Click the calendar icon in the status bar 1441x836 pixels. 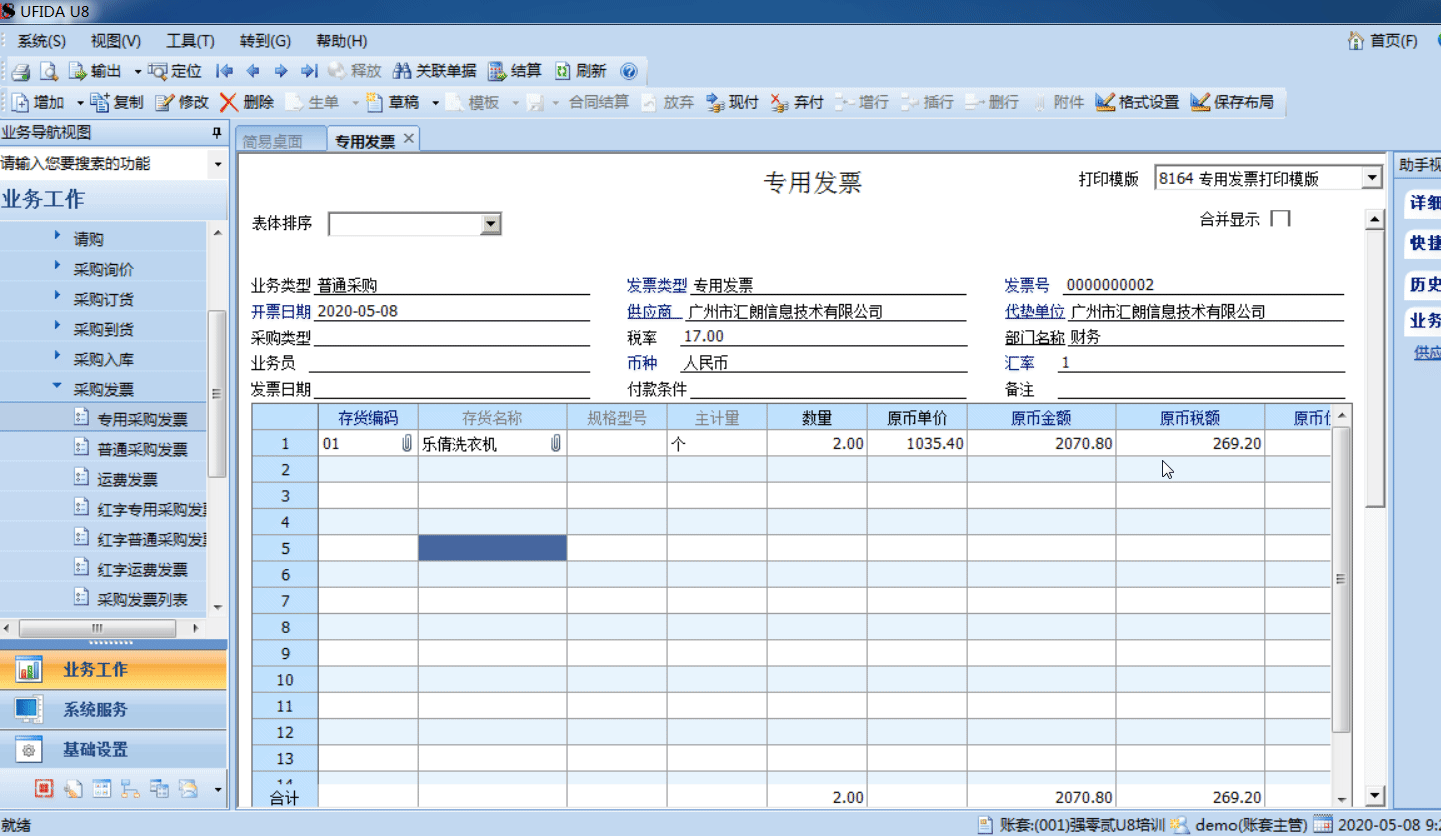(x=1322, y=825)
